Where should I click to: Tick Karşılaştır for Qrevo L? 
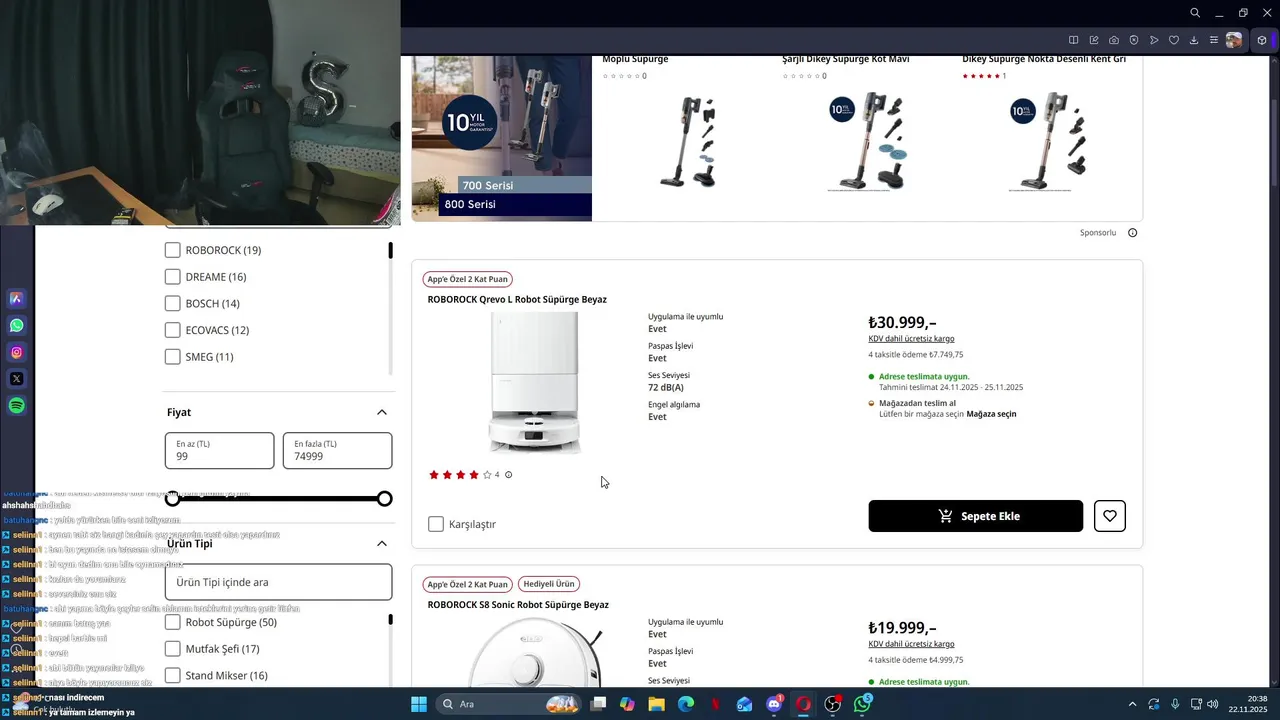(x=436, y=524)
